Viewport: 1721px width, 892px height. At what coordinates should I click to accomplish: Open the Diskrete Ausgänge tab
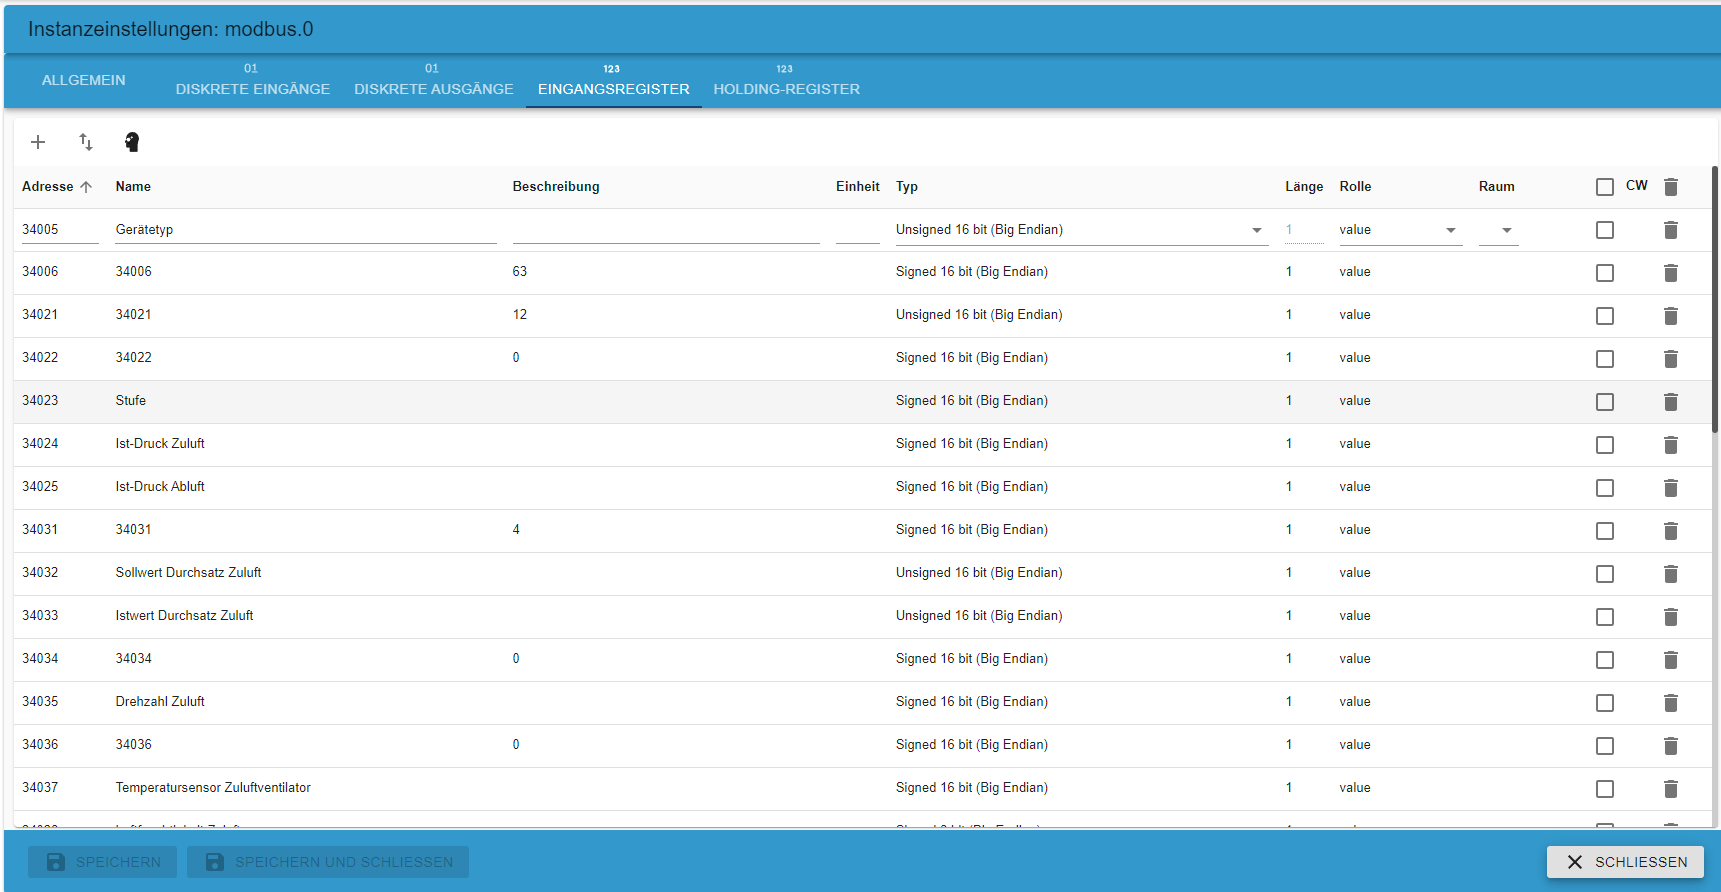434,80
